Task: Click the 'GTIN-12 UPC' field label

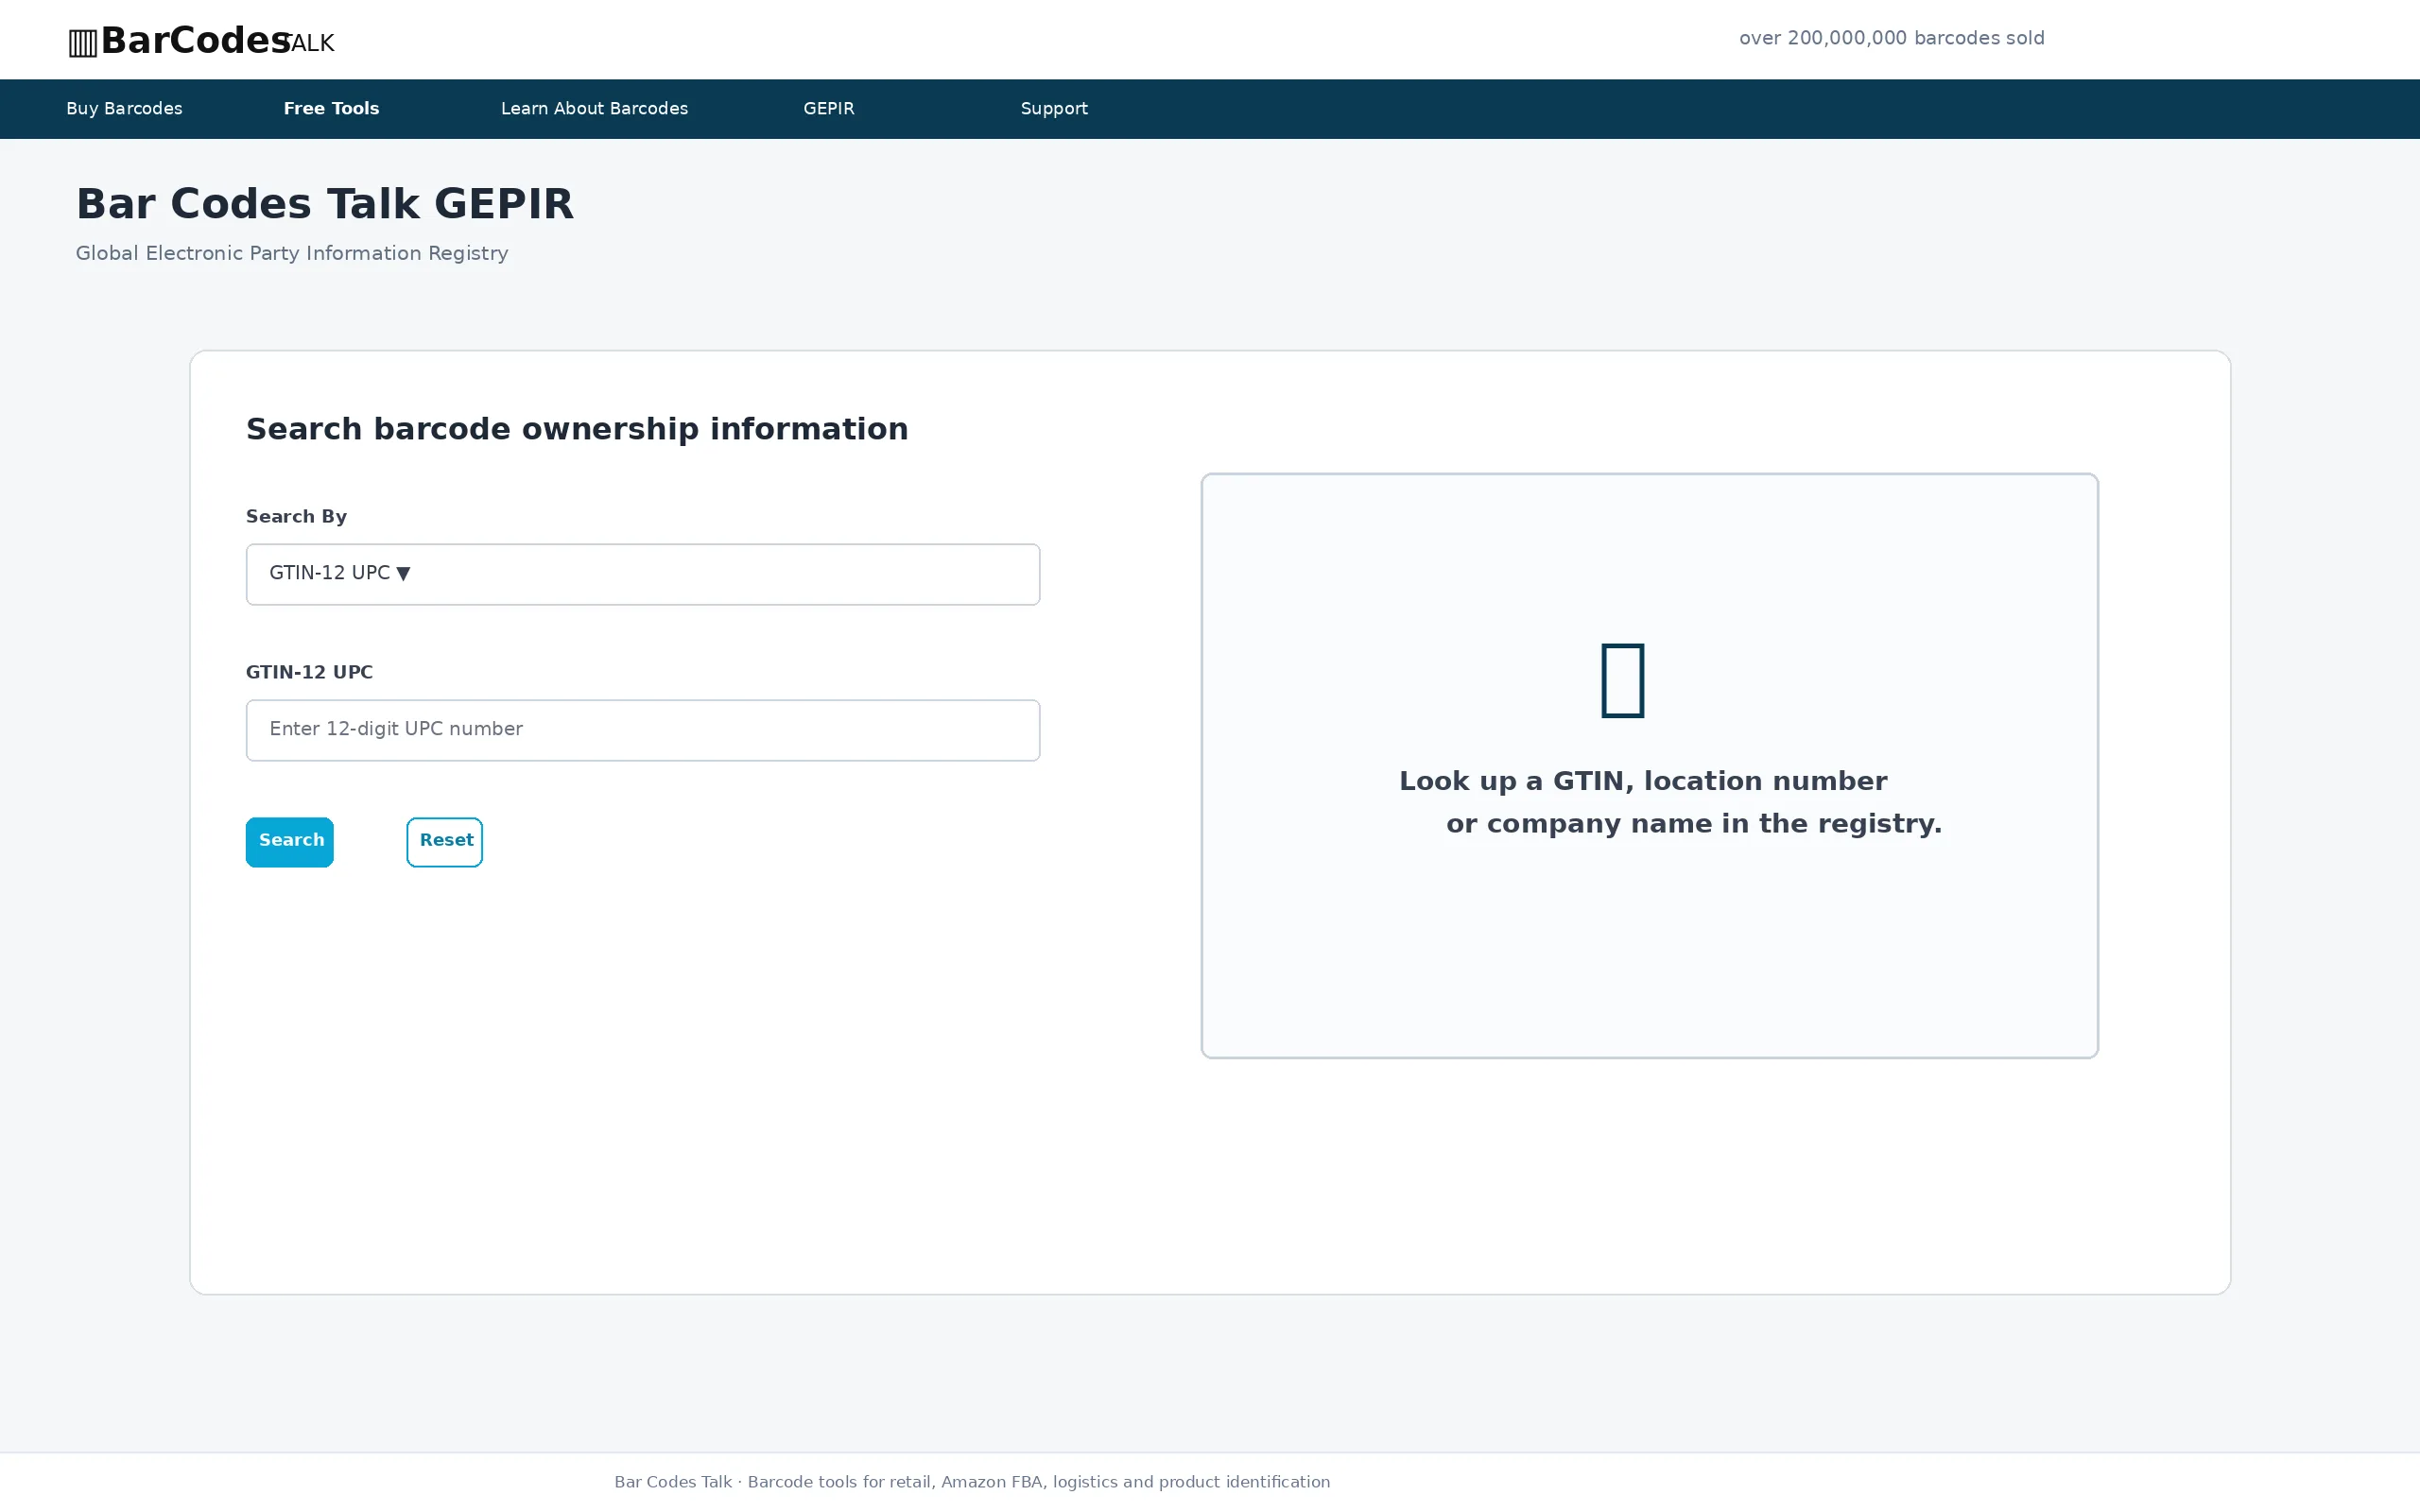Action: [309, 672]
